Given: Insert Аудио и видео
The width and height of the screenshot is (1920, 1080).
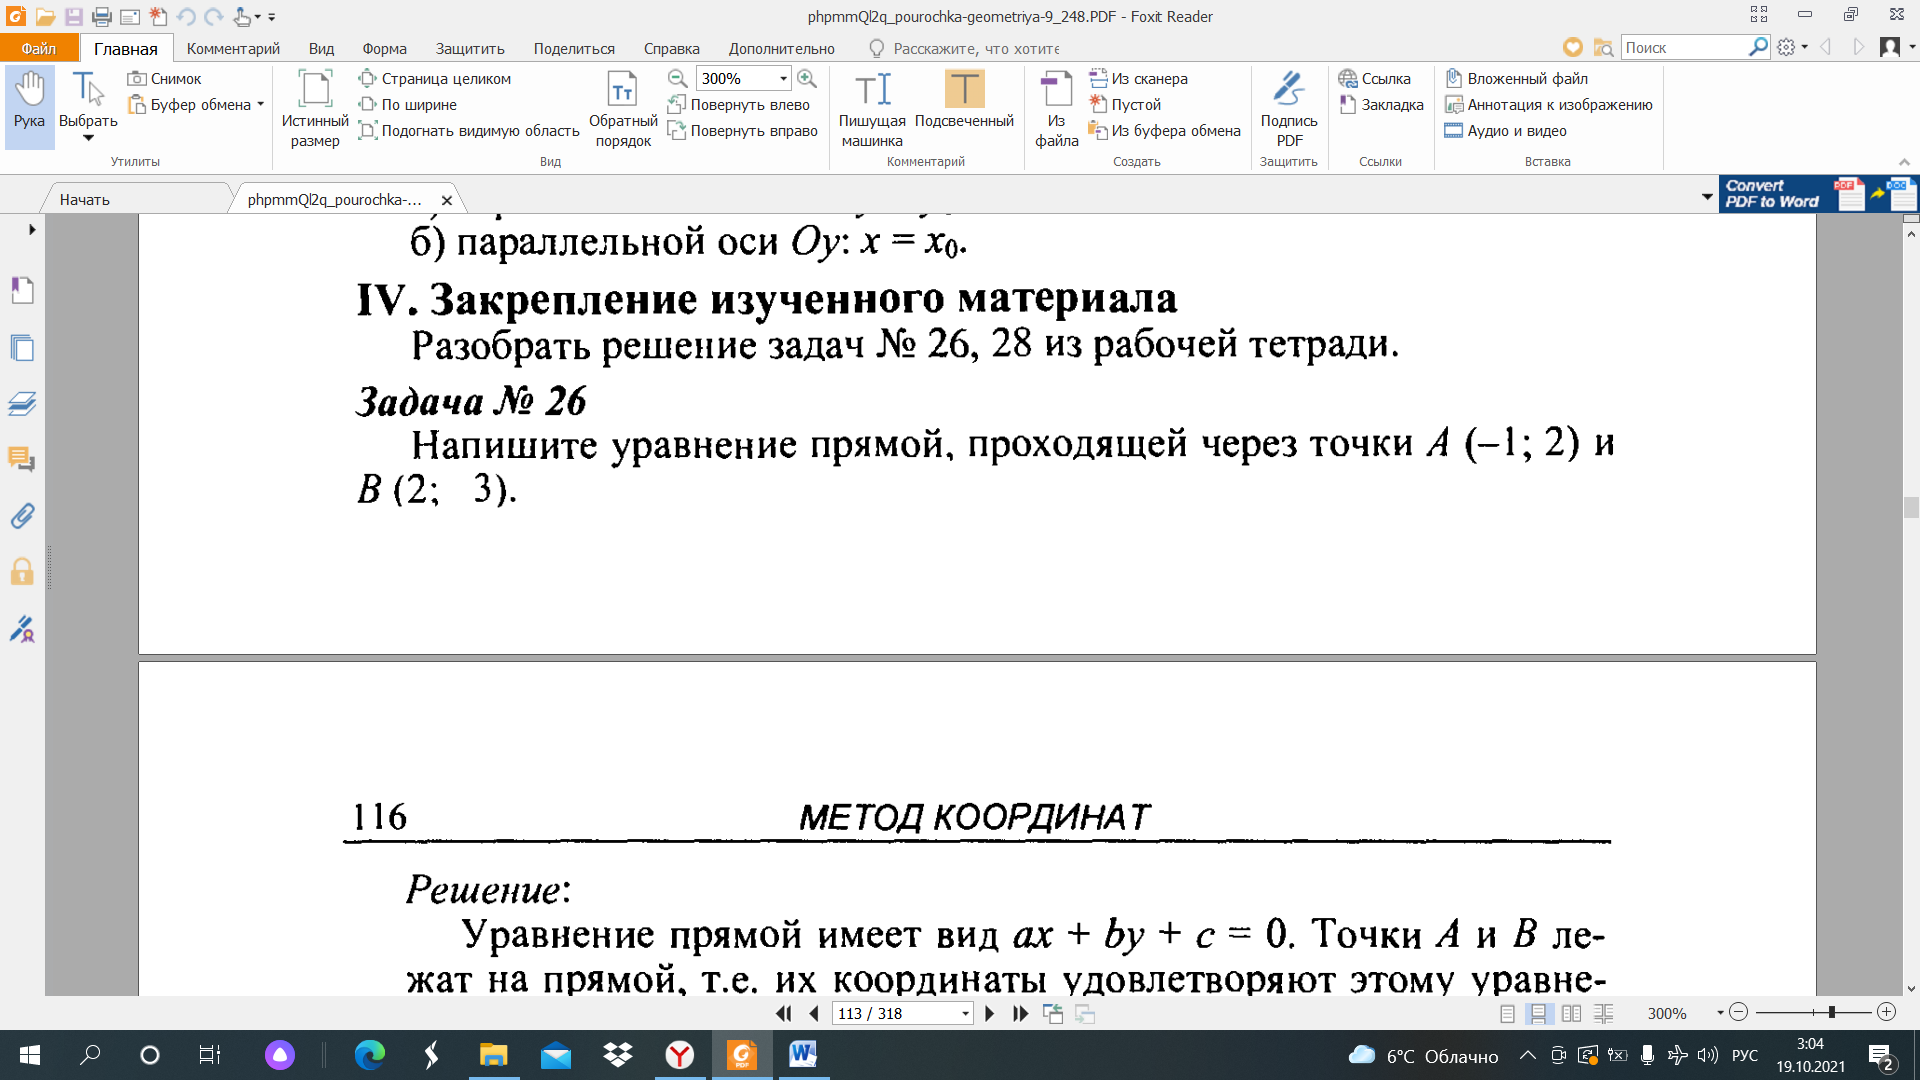Looking at the screenshot, I should click(x=1506, y=130).
